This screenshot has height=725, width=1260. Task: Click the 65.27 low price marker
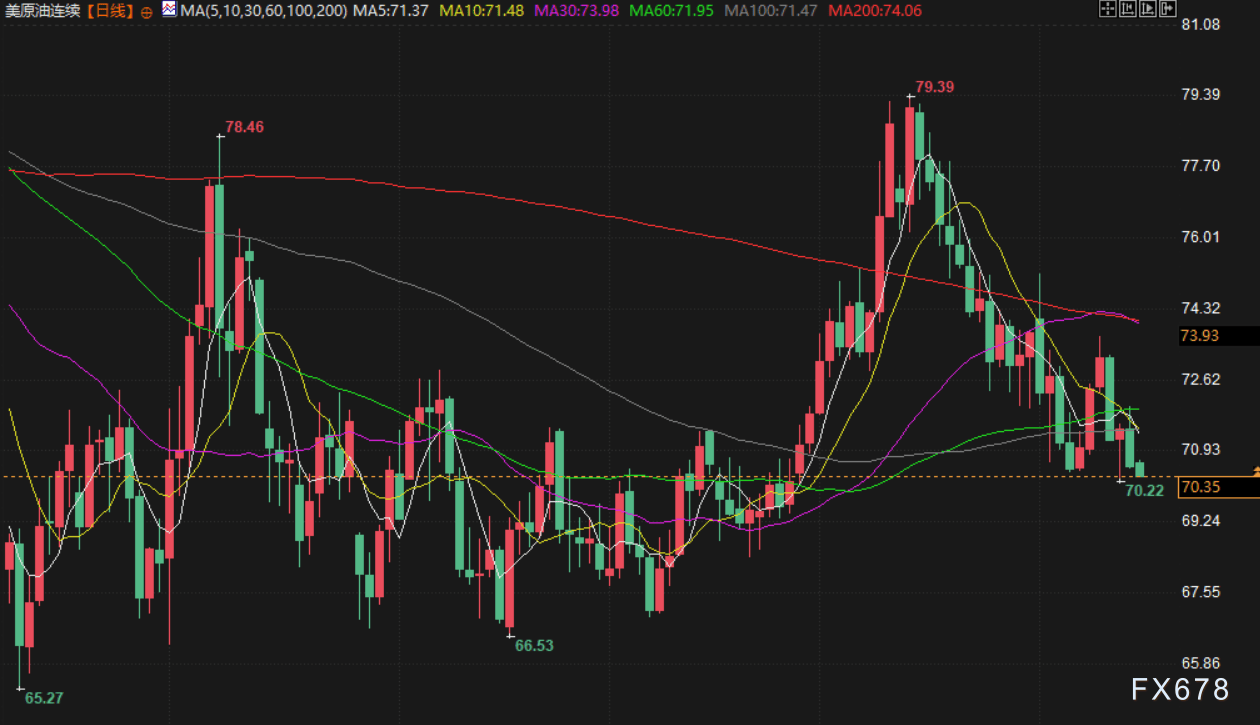(43, 698)
